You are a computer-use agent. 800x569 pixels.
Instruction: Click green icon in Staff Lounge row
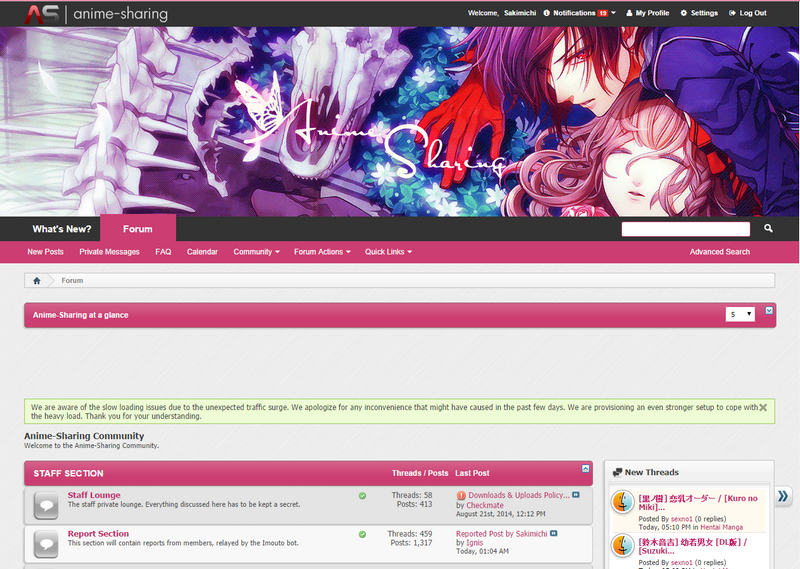click(x=362, y=496)
